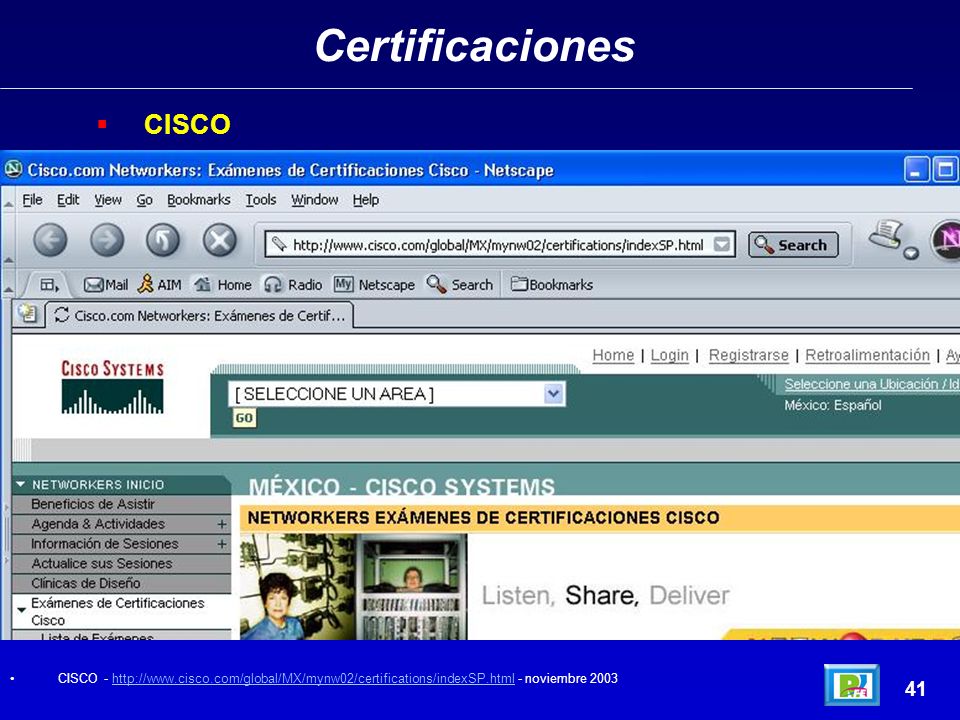Open Radio from the personal toolbar

click(293, 285)
